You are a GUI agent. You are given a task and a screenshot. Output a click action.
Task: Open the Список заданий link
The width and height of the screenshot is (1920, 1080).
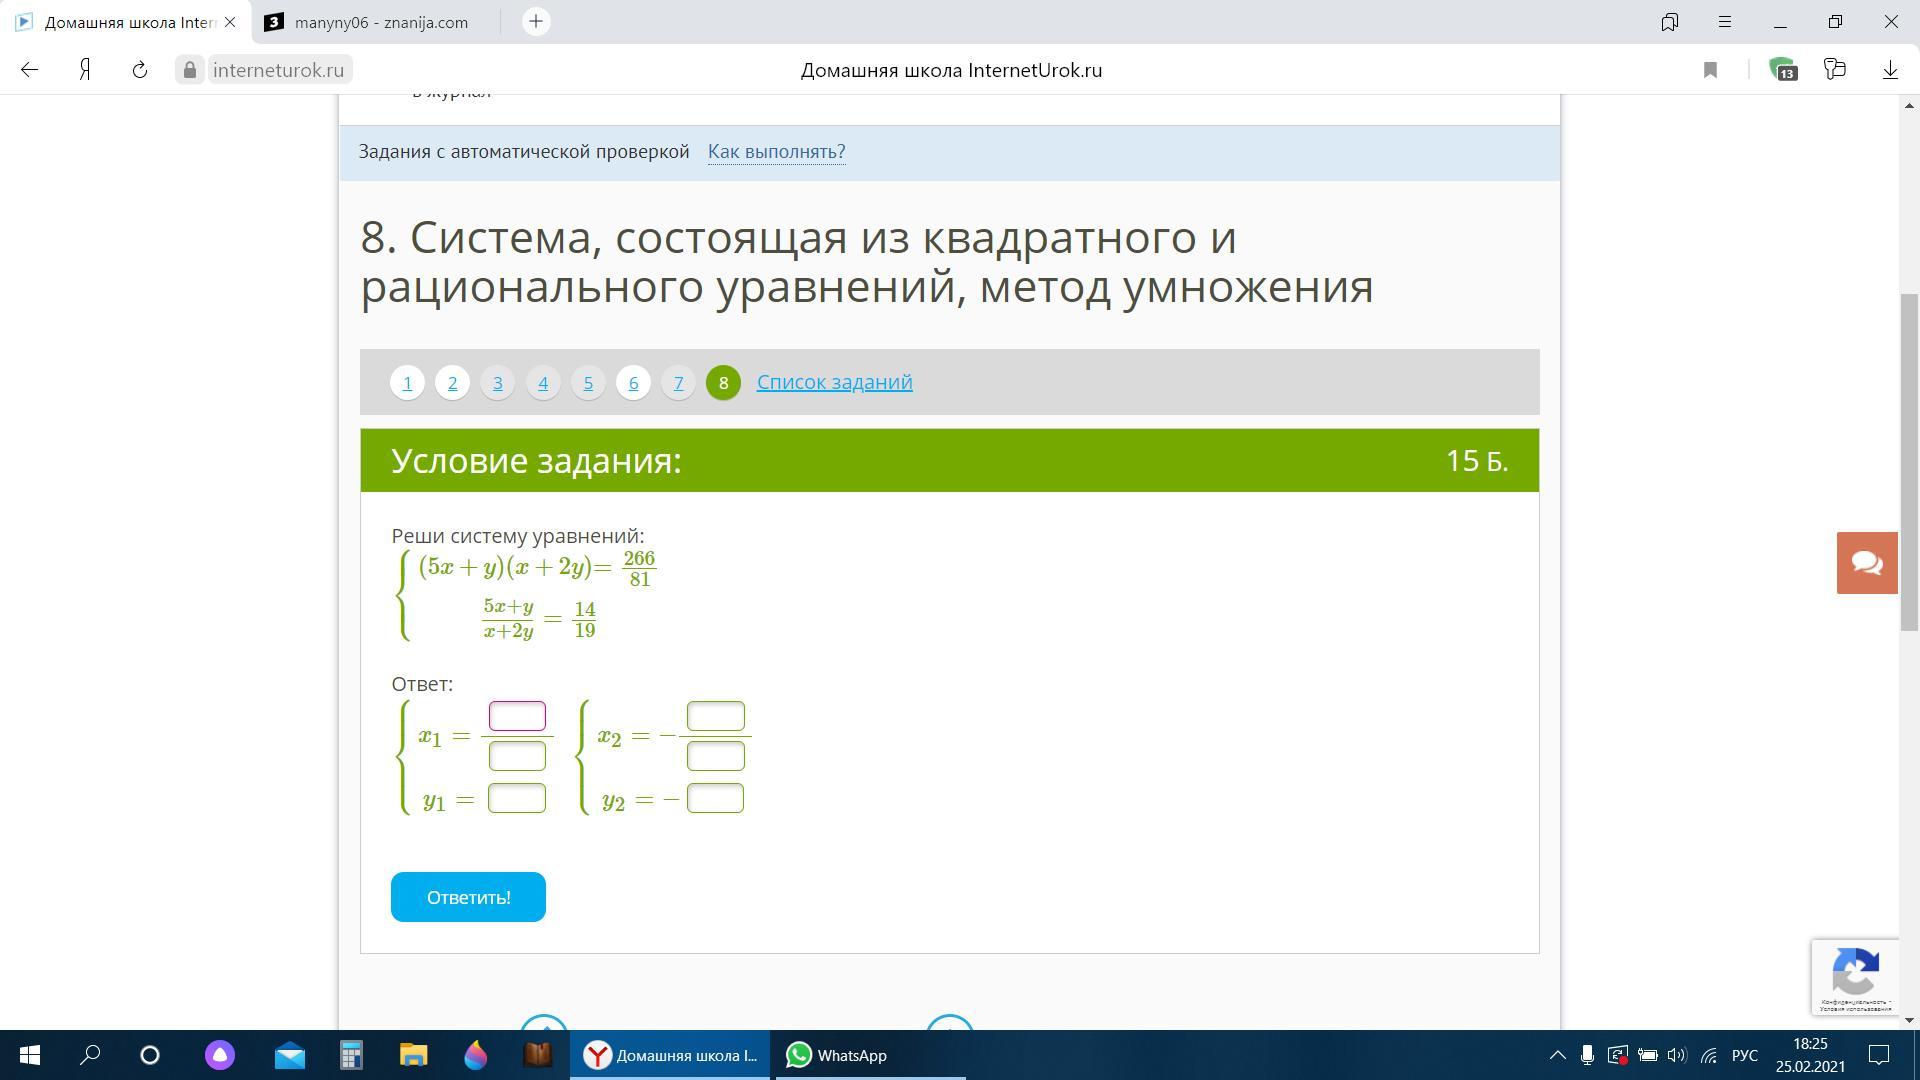click(834, 382)
